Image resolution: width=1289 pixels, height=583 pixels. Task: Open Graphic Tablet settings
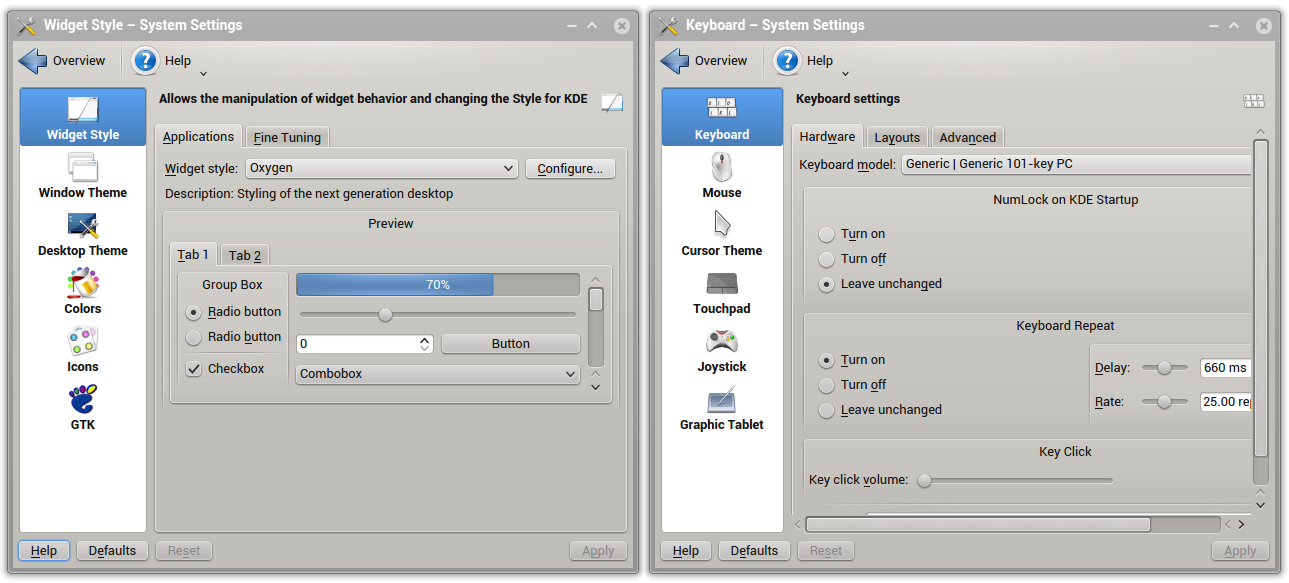pyautogui.click(x=722, y=408)
